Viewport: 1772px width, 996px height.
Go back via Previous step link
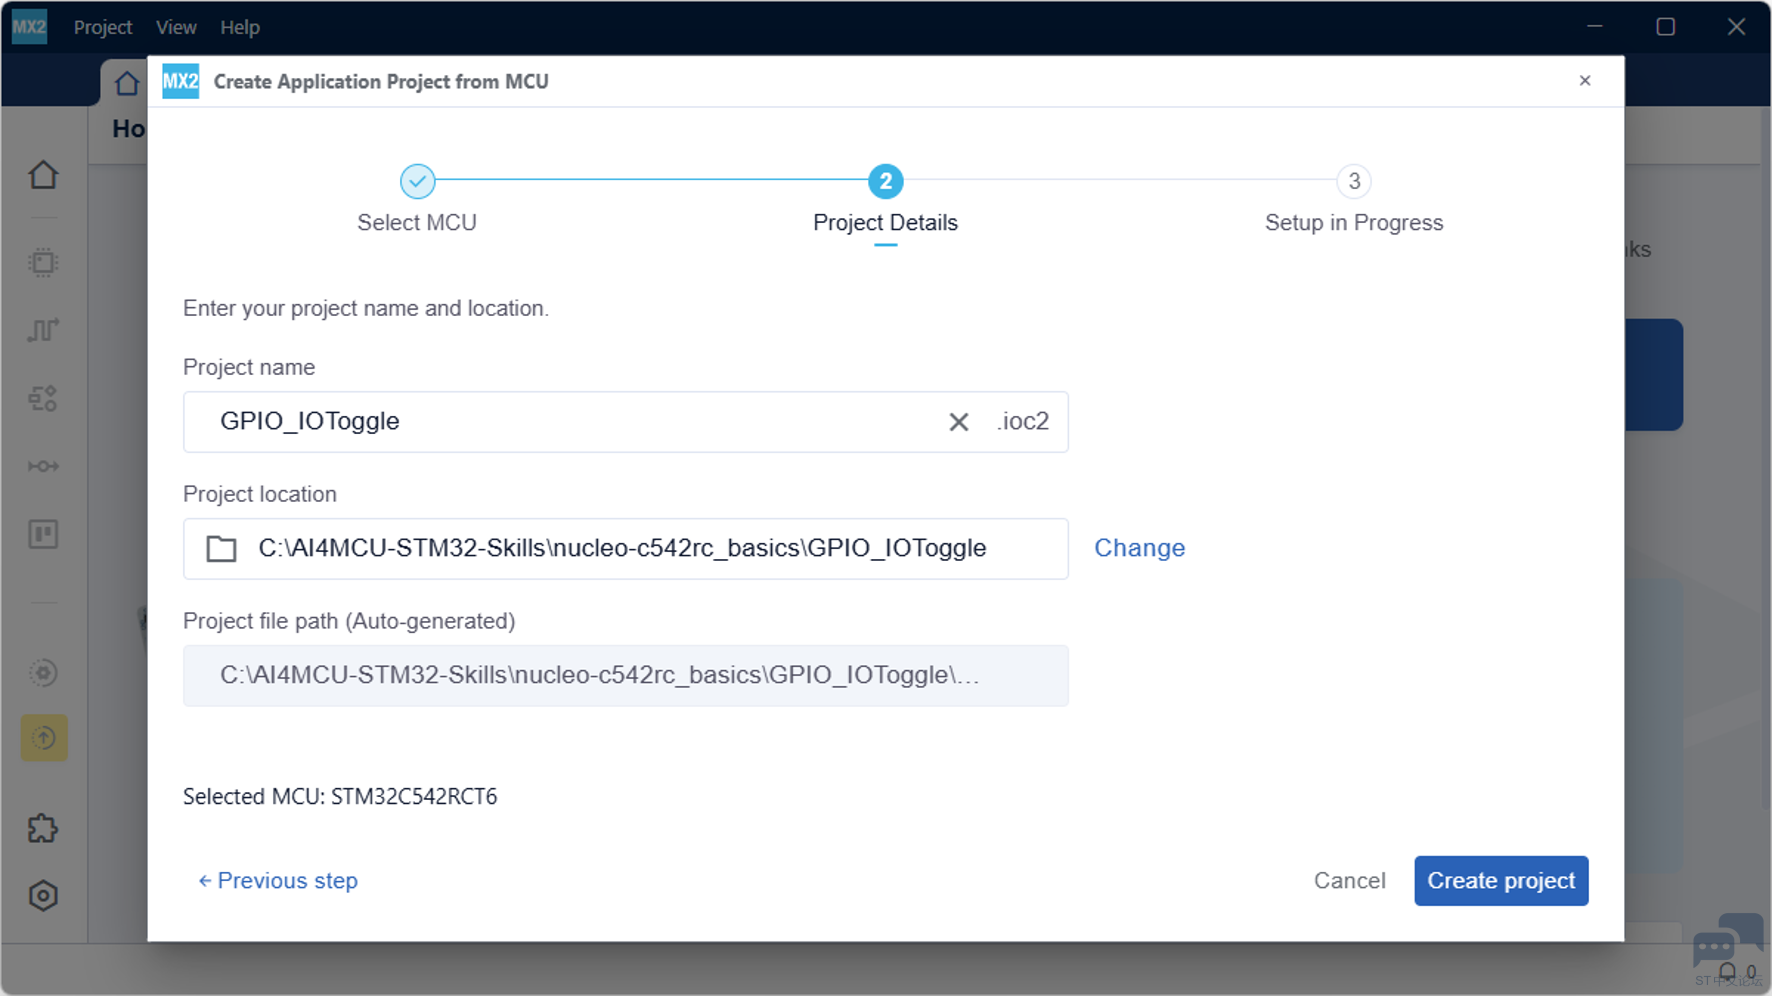[x=277, y=881]
